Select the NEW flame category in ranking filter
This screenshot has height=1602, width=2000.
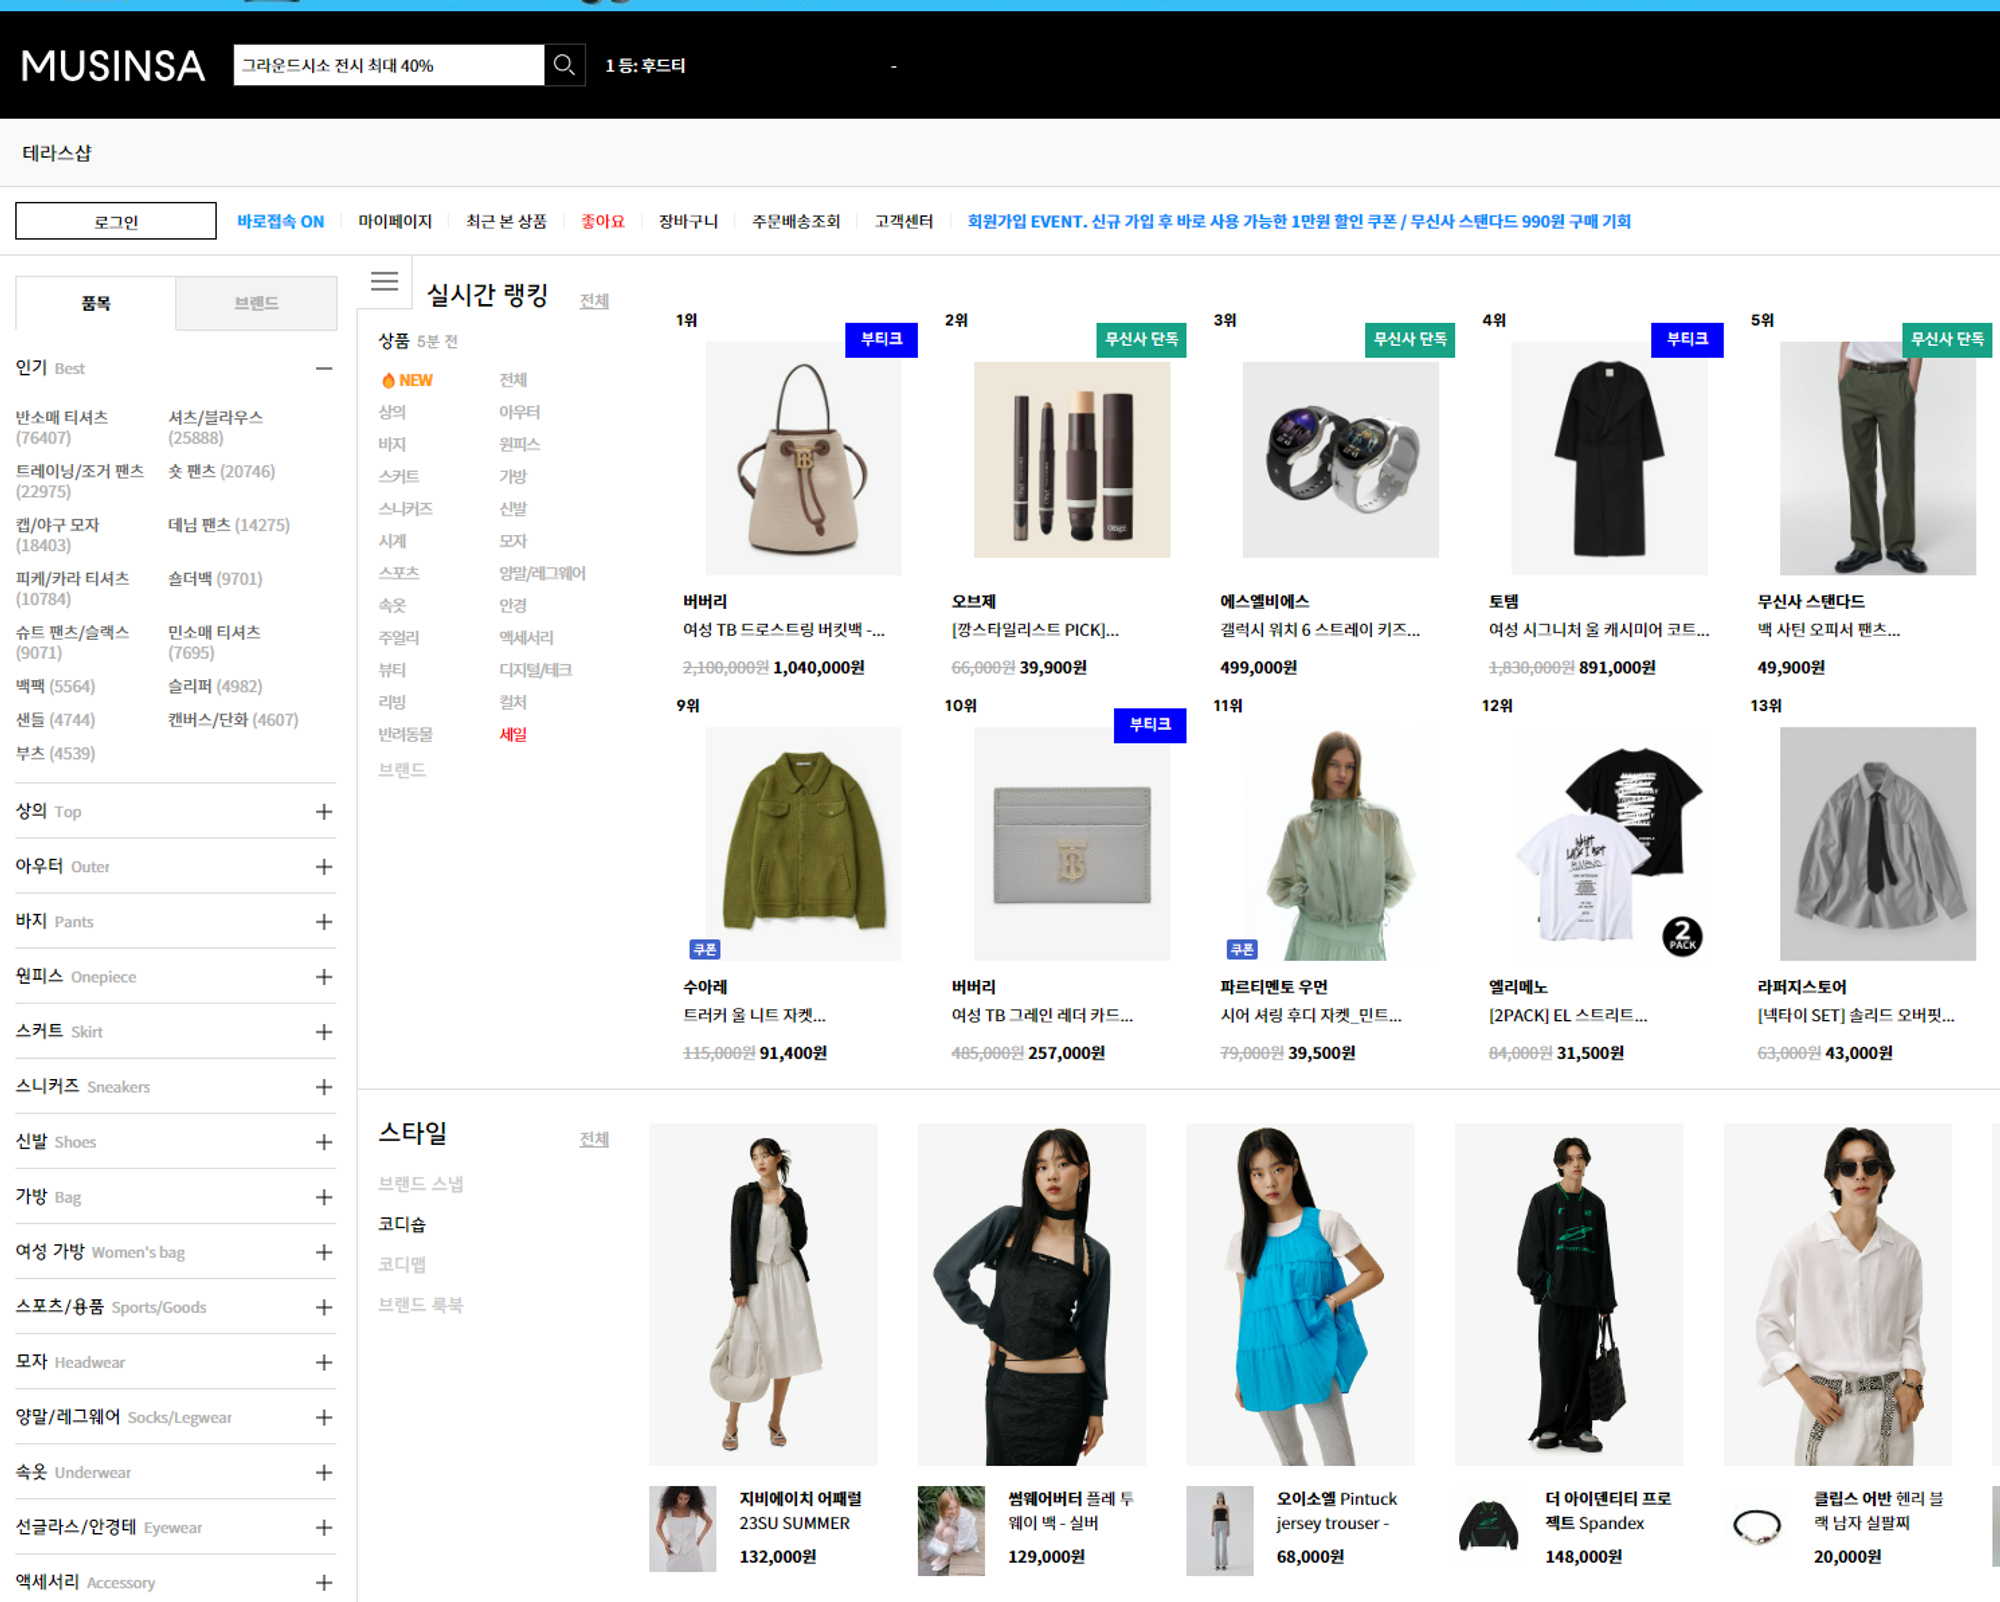[408, 380]
